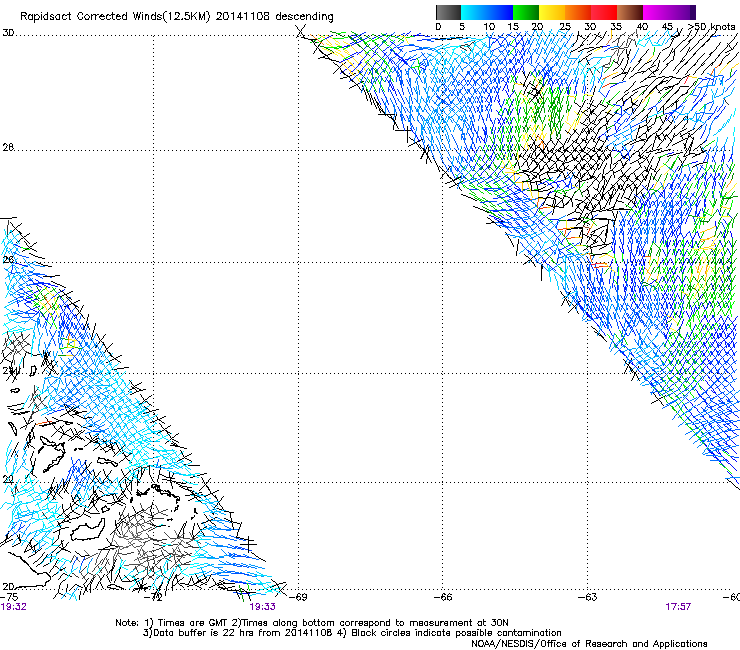Click the longitude label -75

pos(9,597)
